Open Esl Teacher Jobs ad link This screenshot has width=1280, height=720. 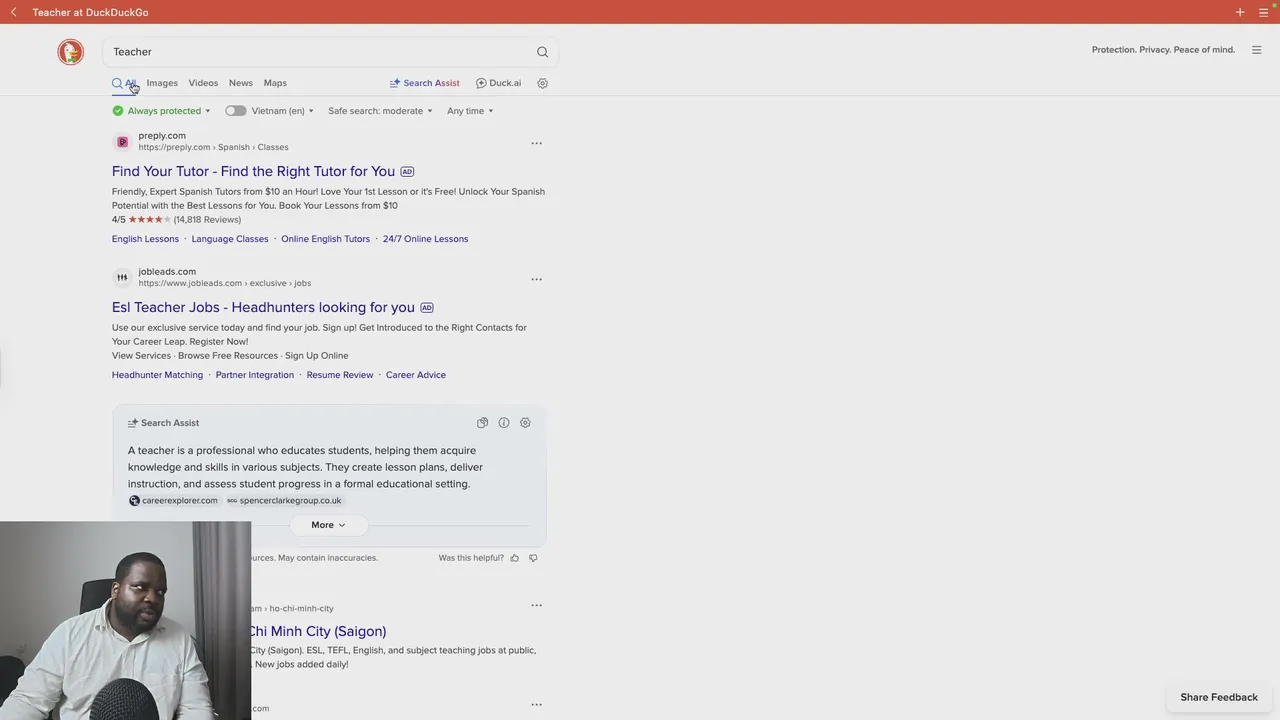click(x=263, y=307)
